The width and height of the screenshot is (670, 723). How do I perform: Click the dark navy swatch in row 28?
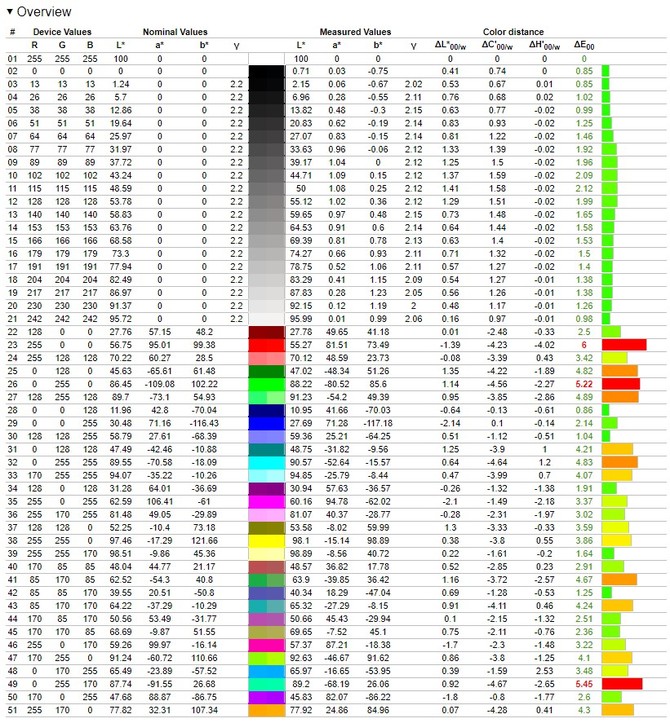coord(267,410)
